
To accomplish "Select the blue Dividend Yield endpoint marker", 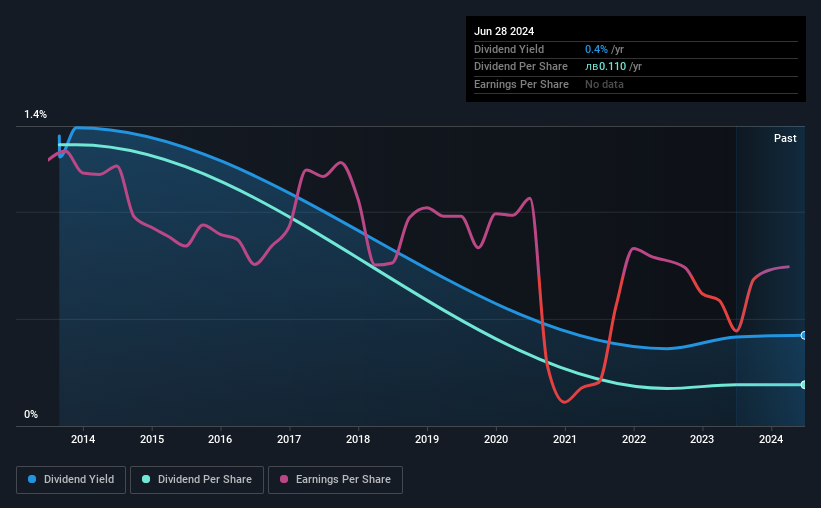I will [803, 335].
